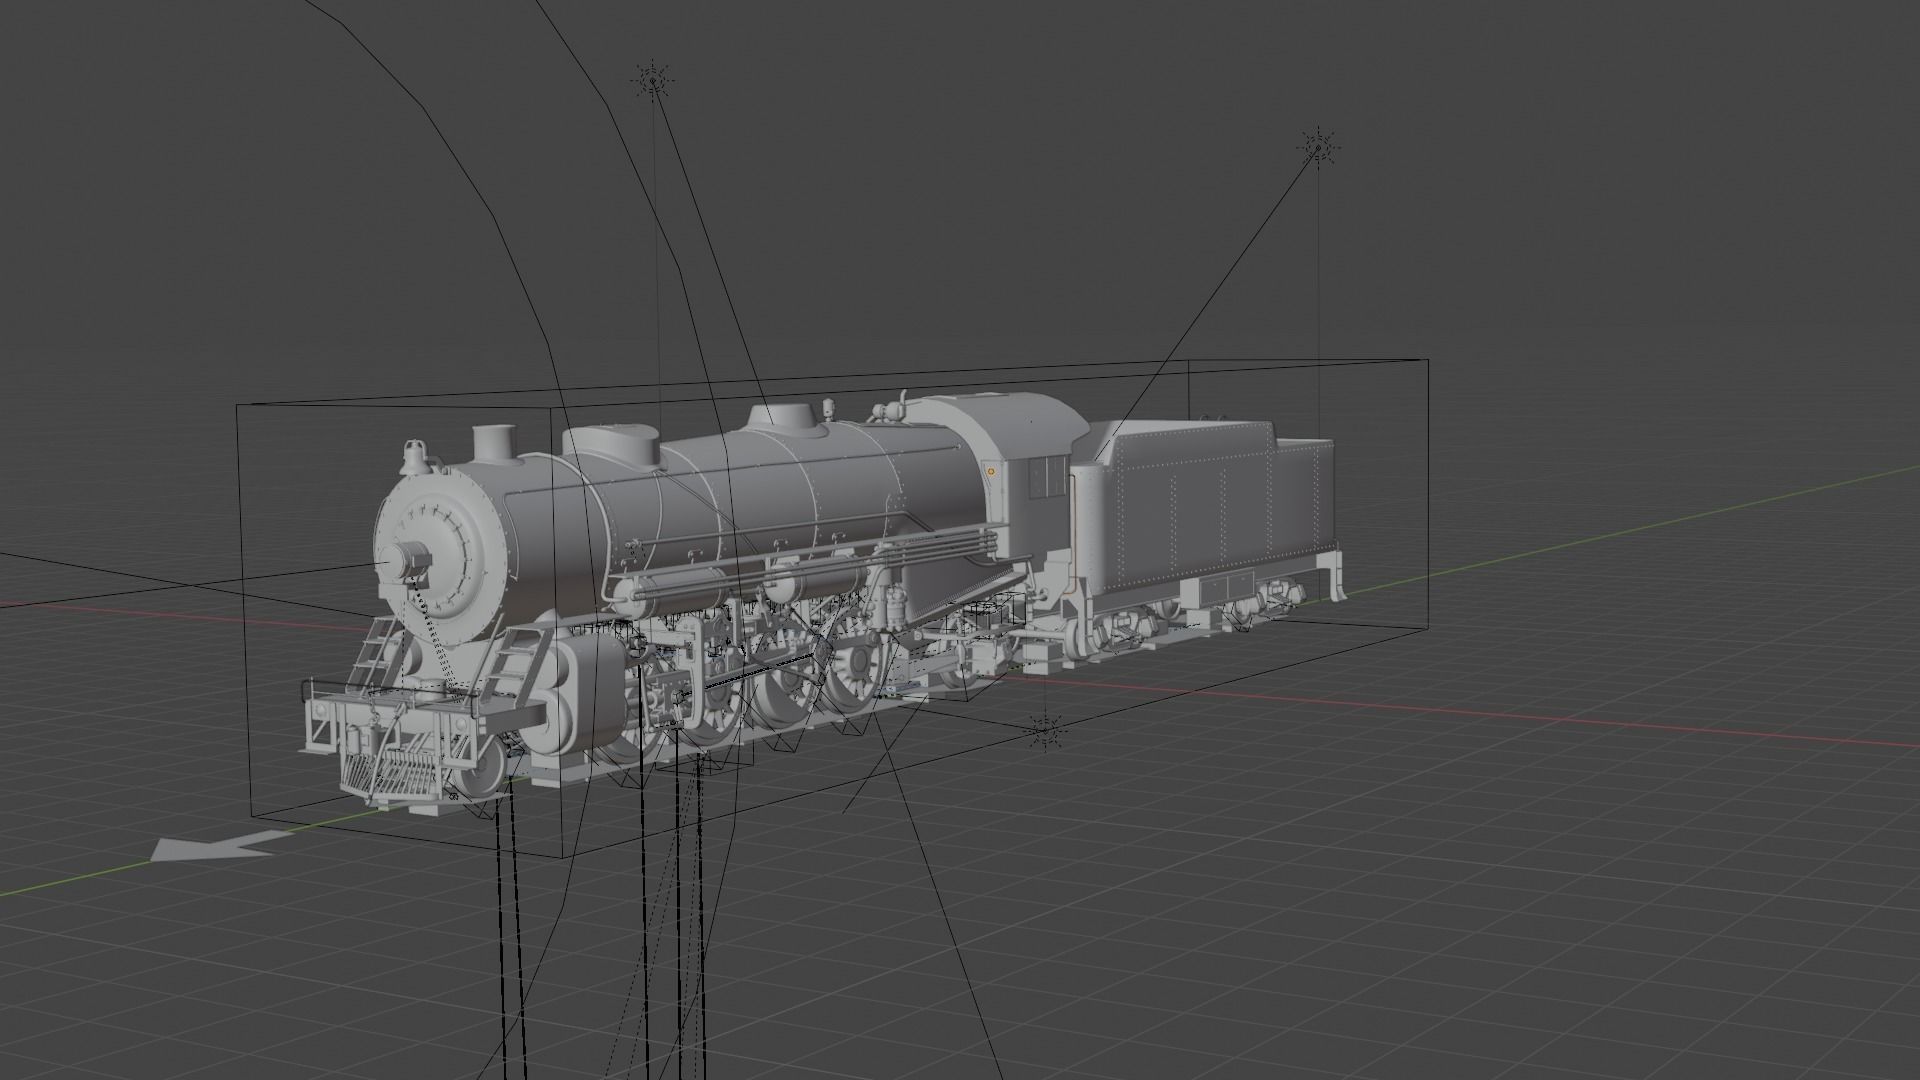Select the low point light beside the drive wheels

(1044, 731)
